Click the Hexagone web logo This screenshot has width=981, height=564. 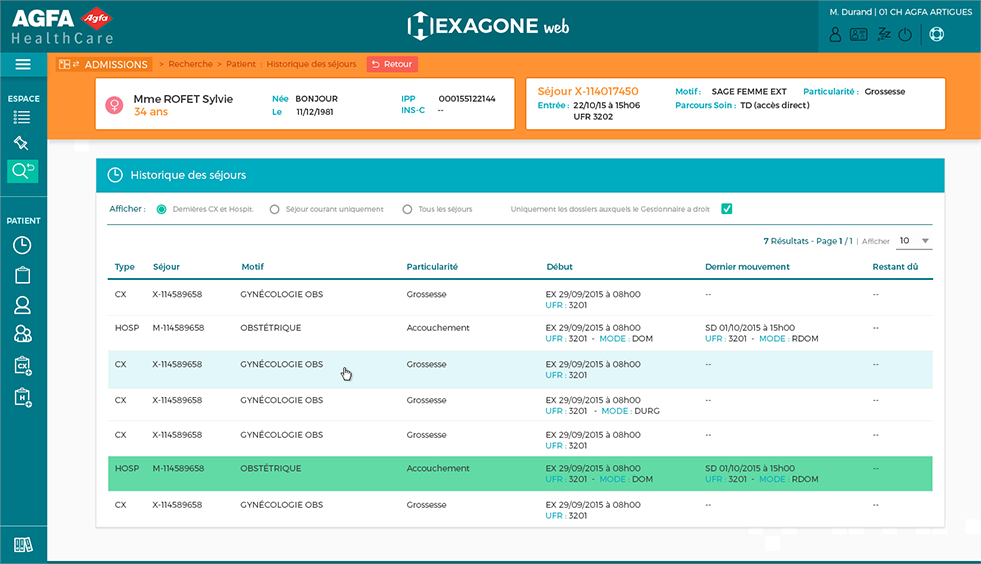tap(488, 26)
